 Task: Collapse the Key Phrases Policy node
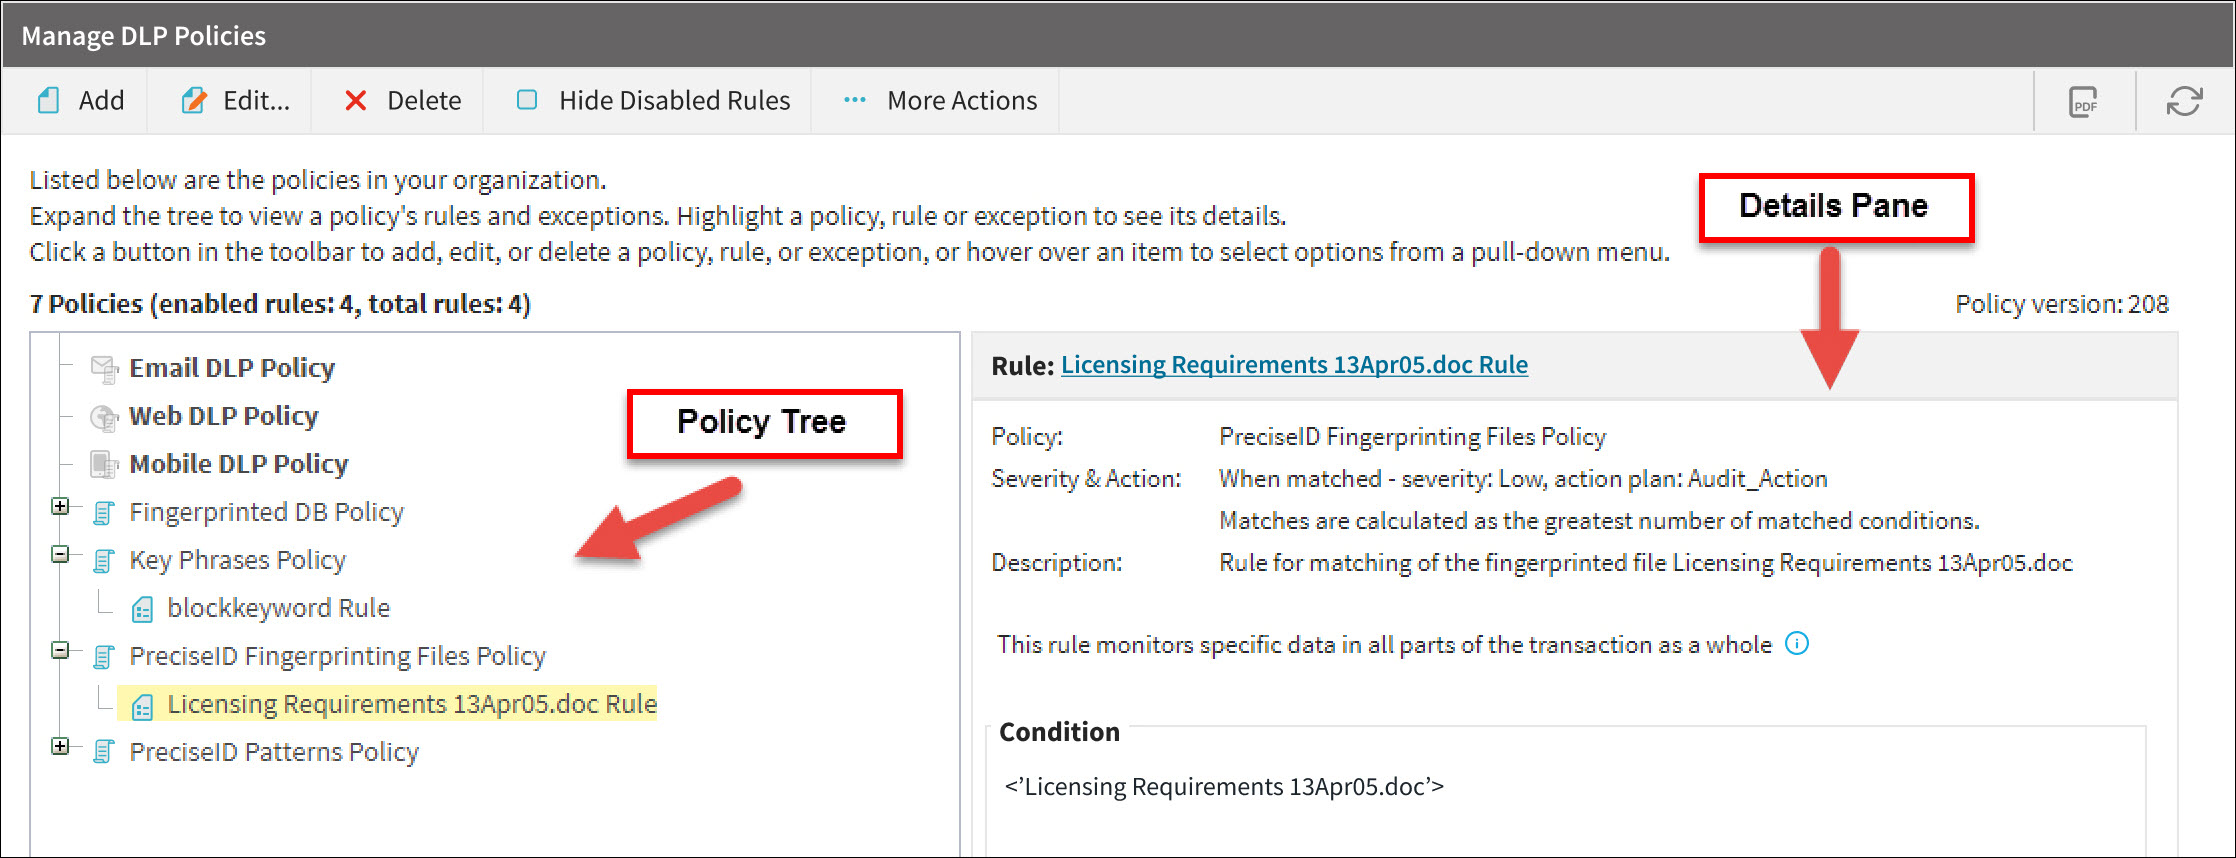(x=61, y=555)
